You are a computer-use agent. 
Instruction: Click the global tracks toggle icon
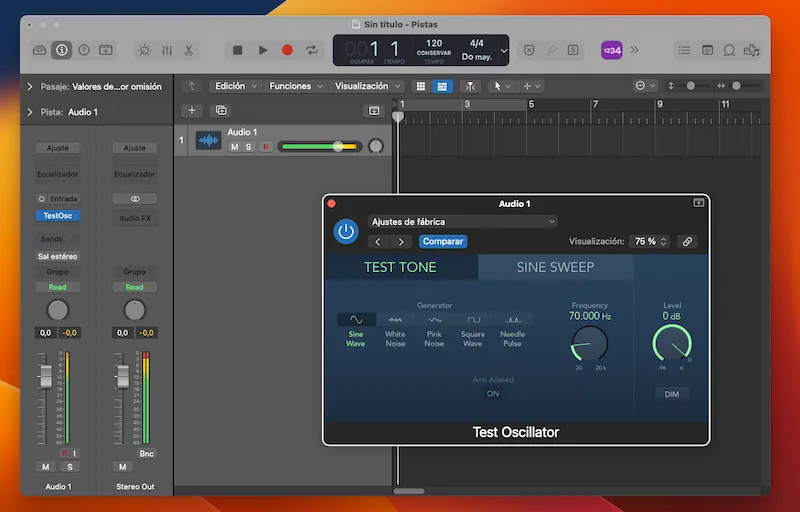pos(374,111)
